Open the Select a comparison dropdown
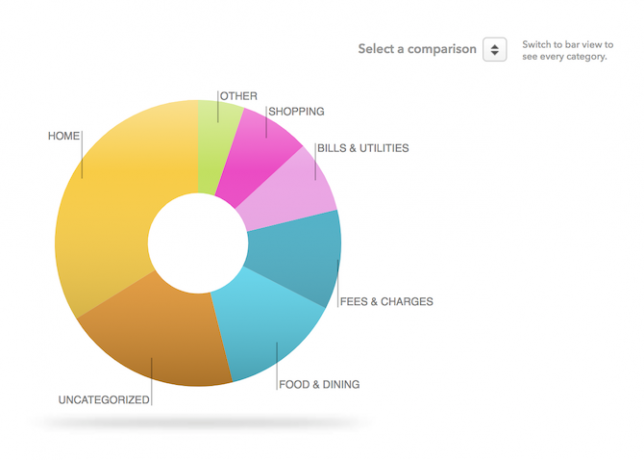This screenshot has height=460, width=644. [x=494, y=50]
